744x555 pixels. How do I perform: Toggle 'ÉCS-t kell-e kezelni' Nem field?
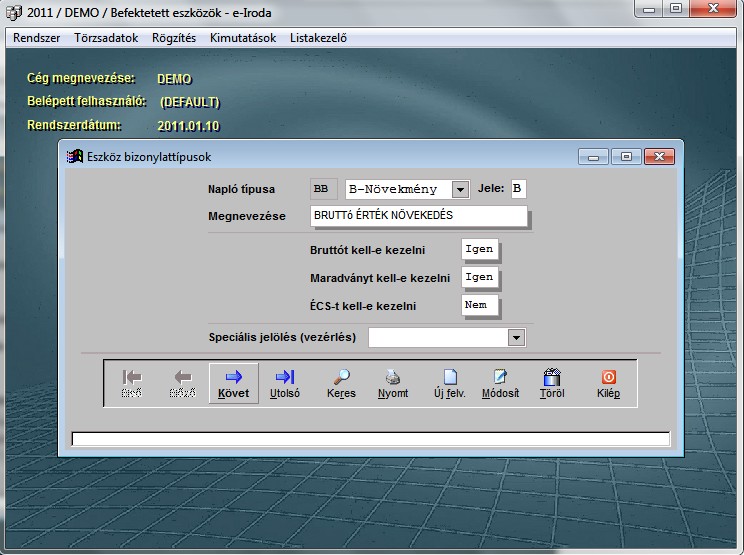[480, 305]
